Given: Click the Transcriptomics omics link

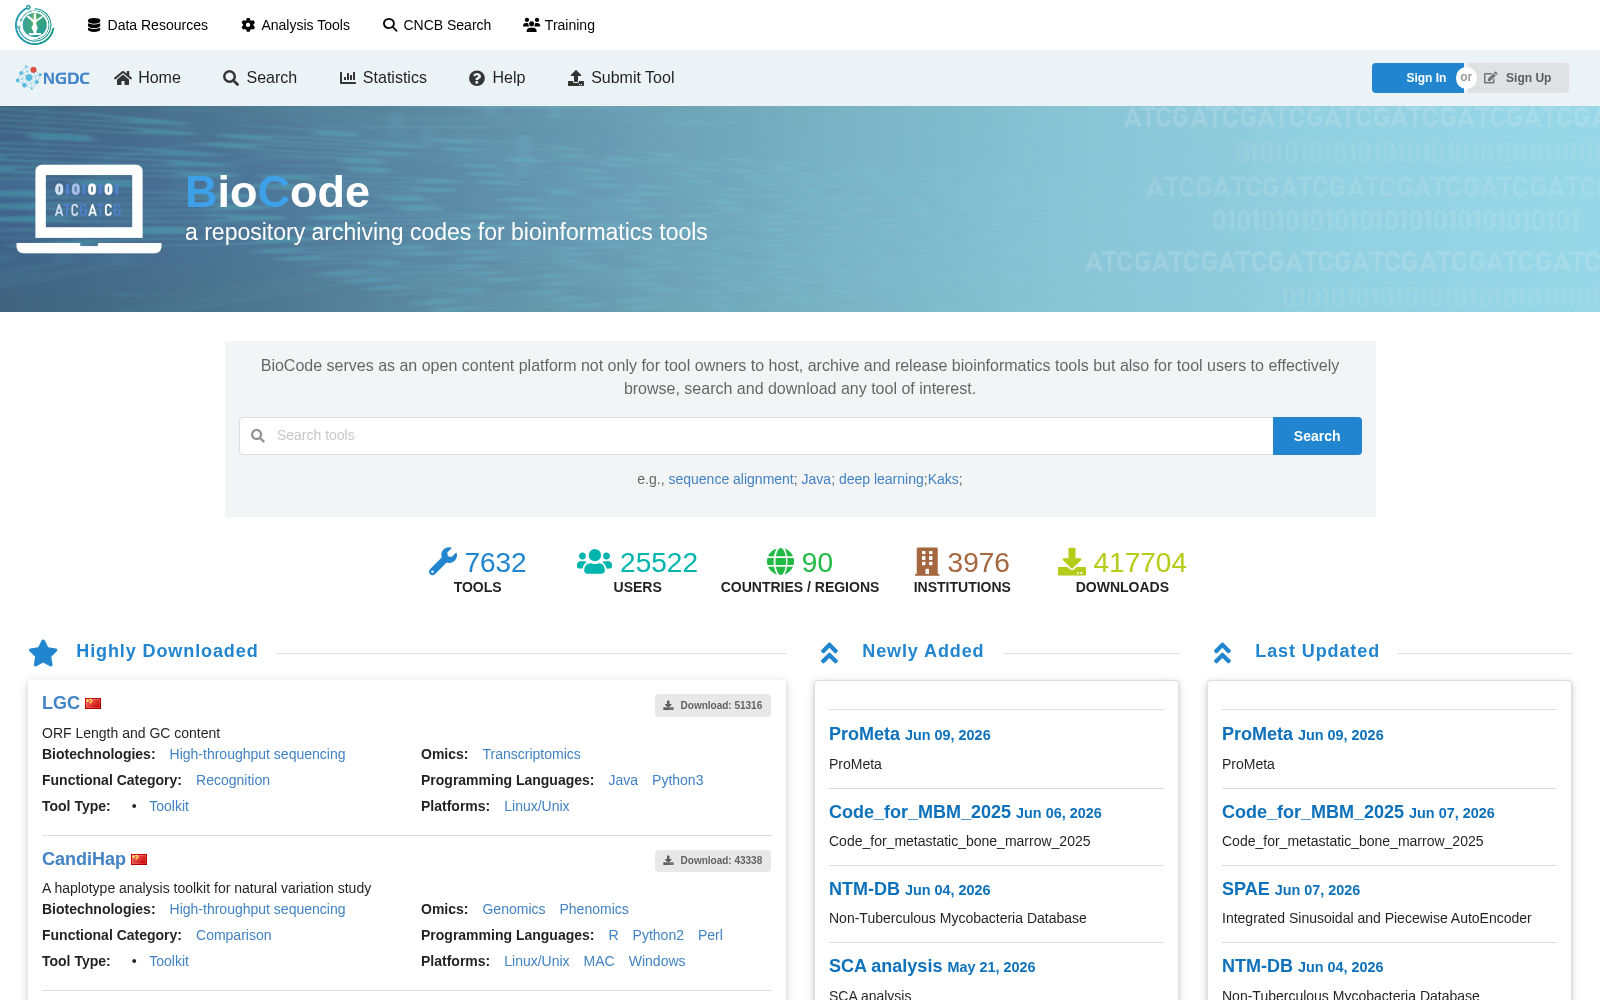Looking at the screenshot, I should [x=531, y=754].
